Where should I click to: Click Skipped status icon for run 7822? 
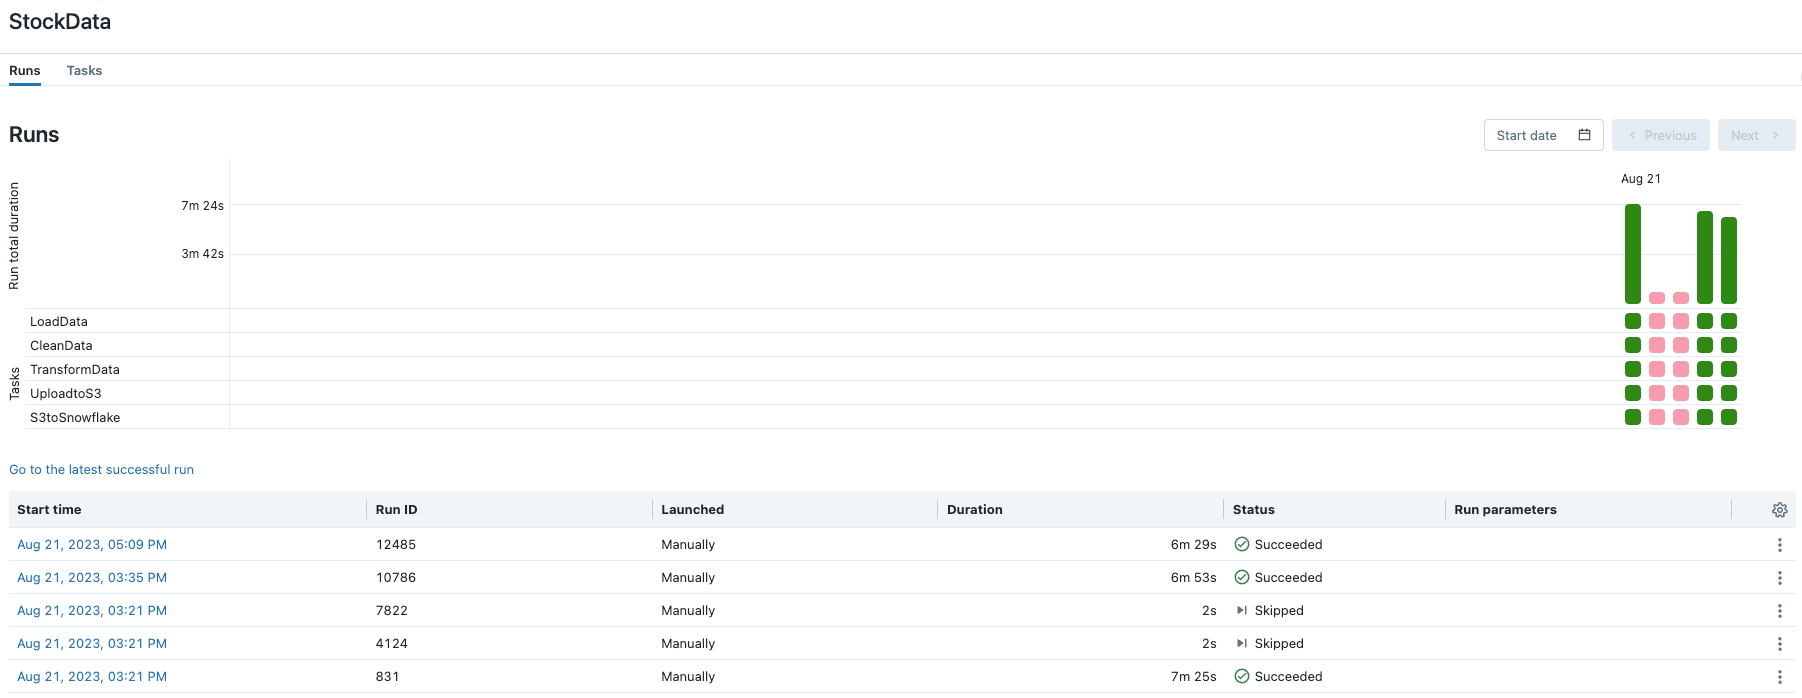pos(1241,611)
